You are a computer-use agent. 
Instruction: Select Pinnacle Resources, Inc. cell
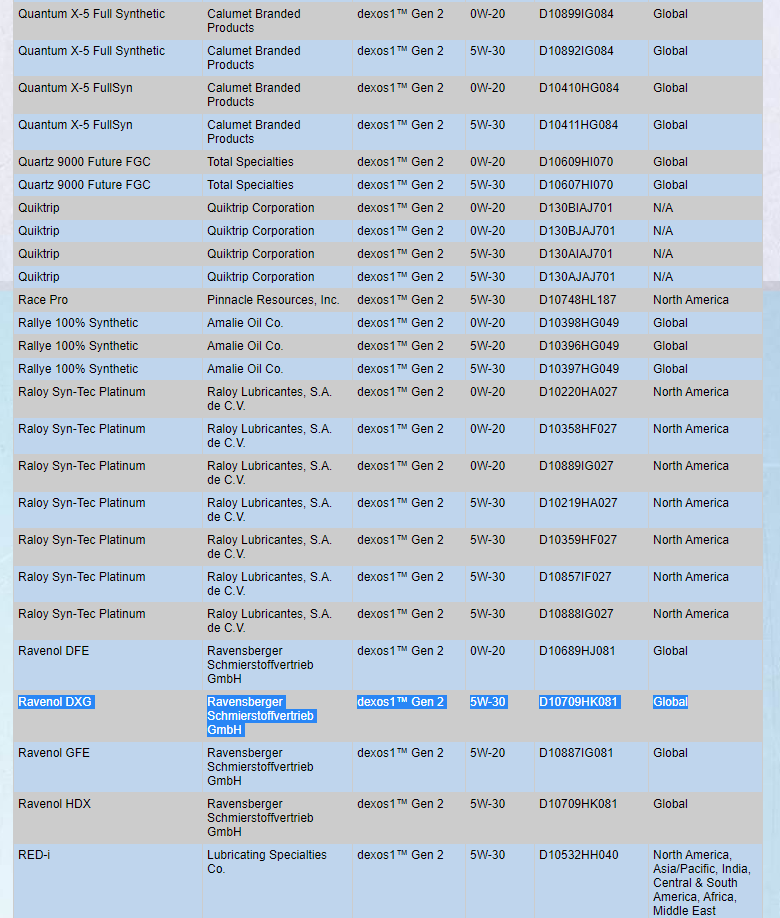[273, 300]
